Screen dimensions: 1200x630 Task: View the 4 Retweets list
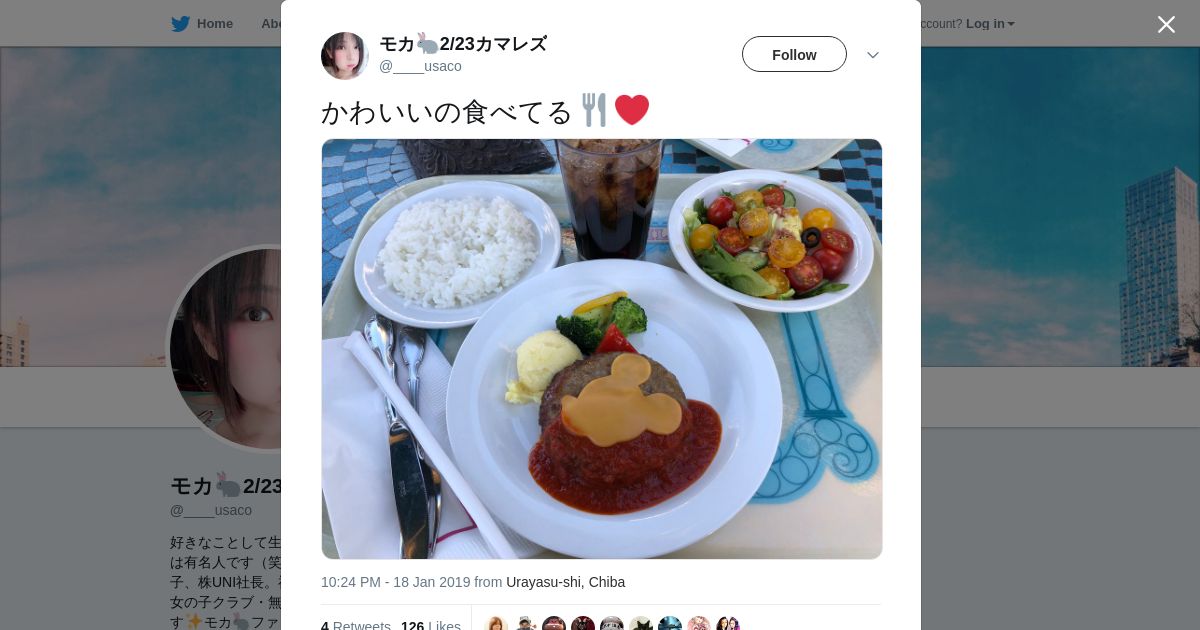[x=355, y=626]
